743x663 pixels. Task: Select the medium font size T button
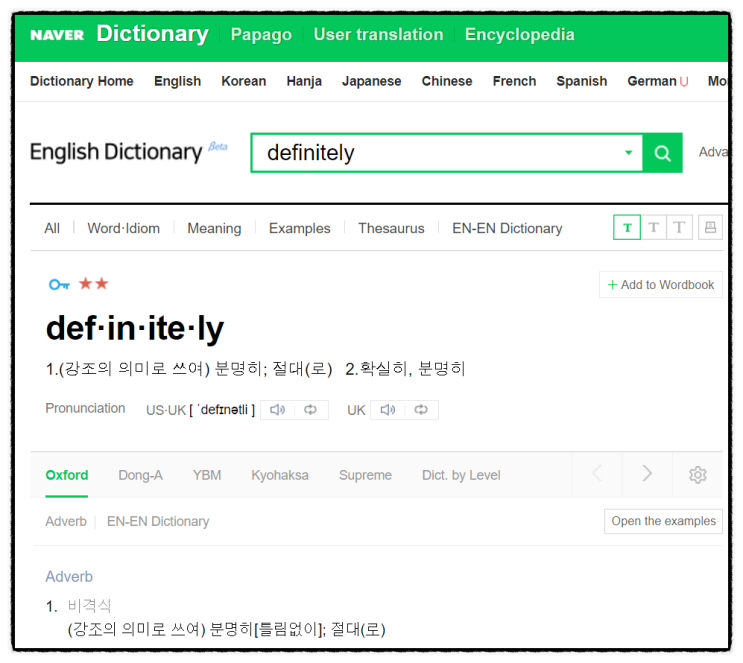coord(653,227)
